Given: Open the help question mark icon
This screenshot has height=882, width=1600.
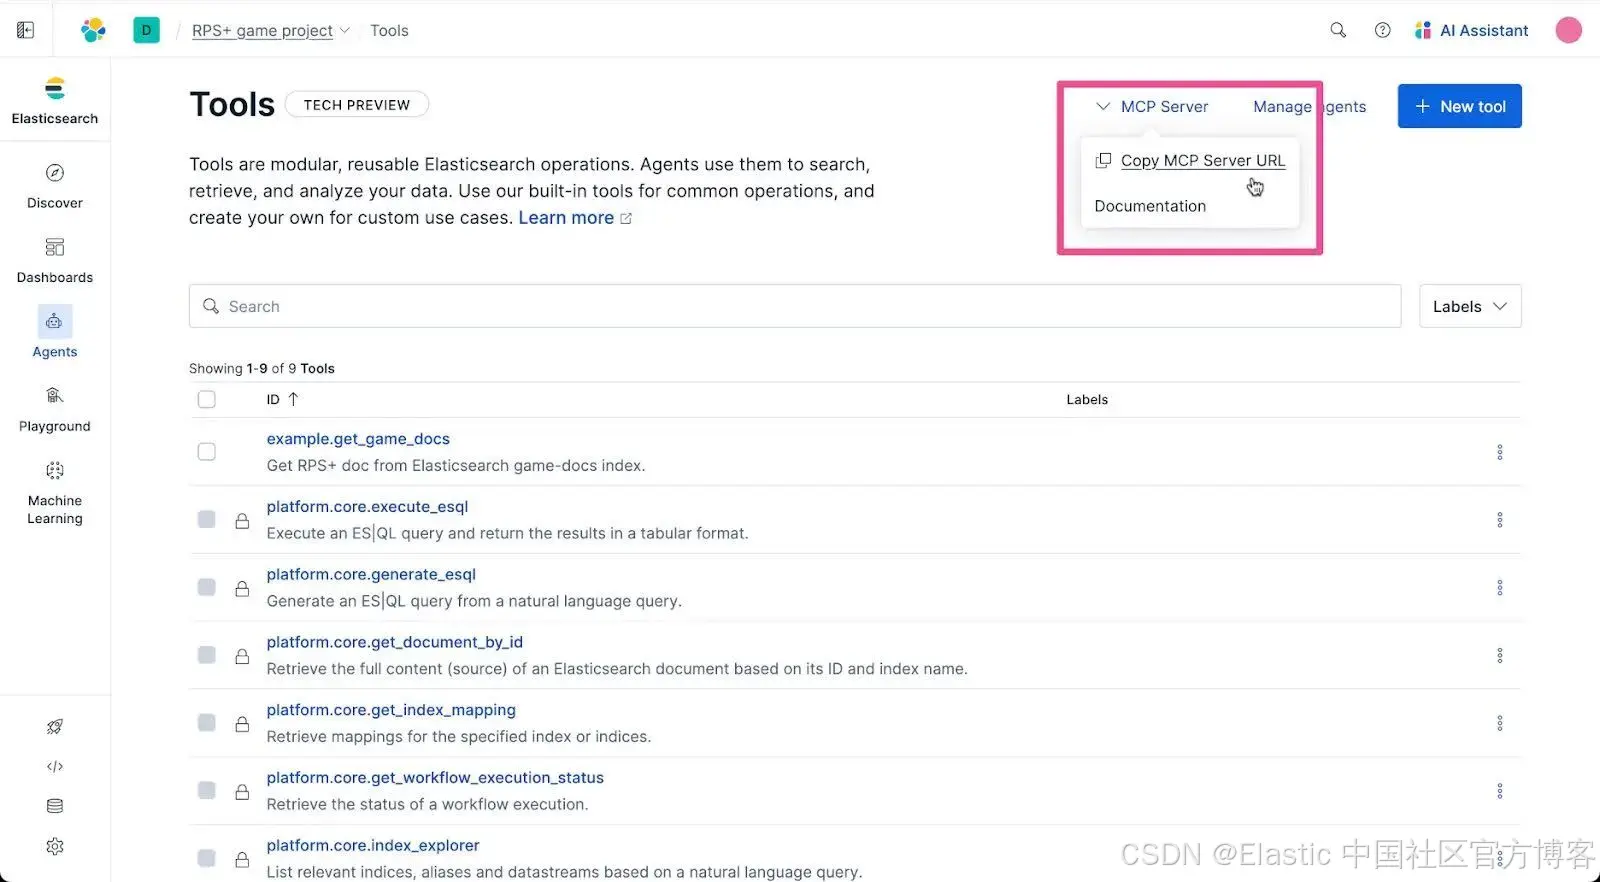Looking at the screenshot, I should [1382, 30].
